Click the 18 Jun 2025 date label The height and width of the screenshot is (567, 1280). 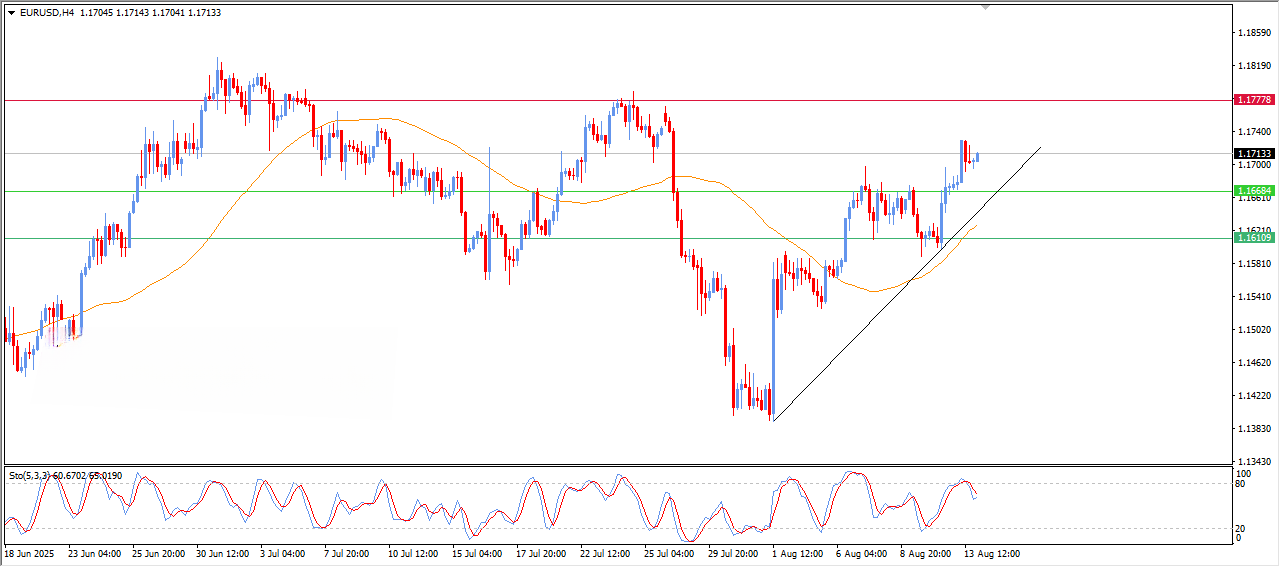[x=28, y=552]
